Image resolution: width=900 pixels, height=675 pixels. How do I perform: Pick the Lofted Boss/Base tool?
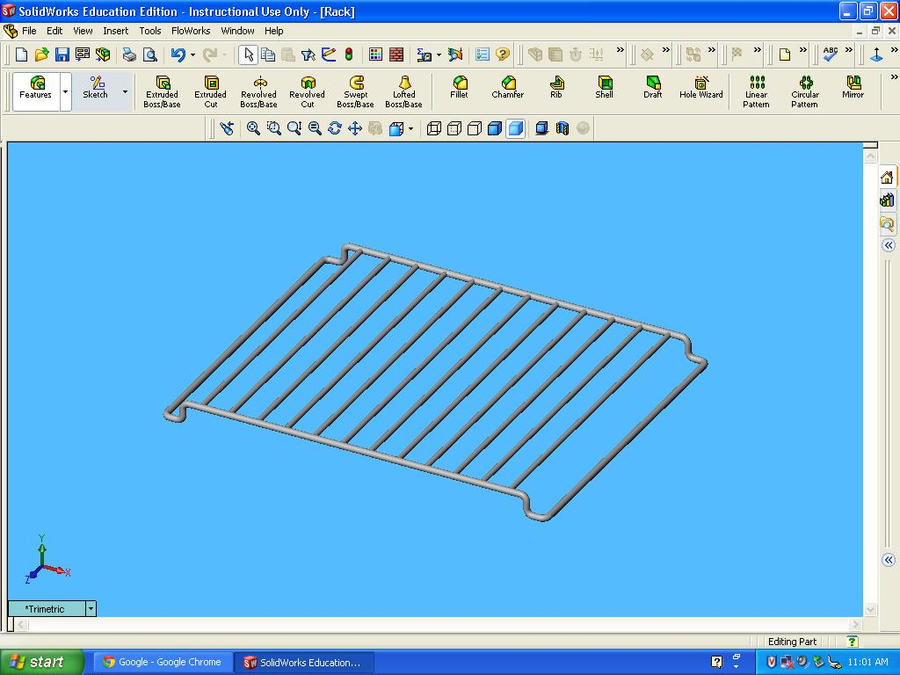404,92
